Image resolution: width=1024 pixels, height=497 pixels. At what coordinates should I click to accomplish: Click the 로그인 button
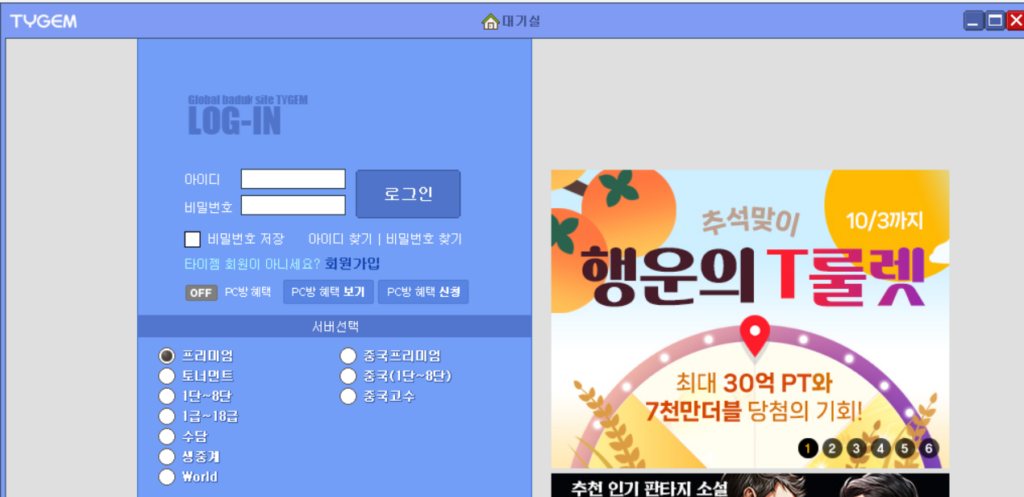[x=408, y=194]
